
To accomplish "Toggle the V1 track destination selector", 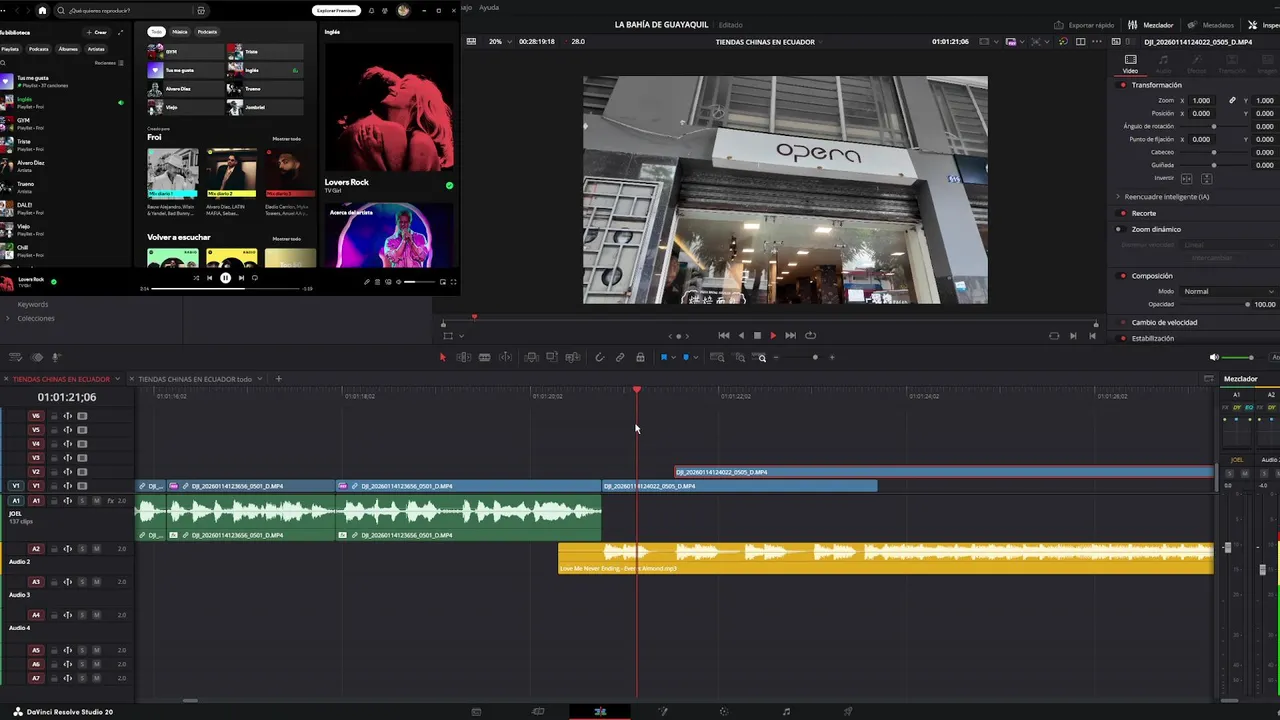I will point(16,486).
